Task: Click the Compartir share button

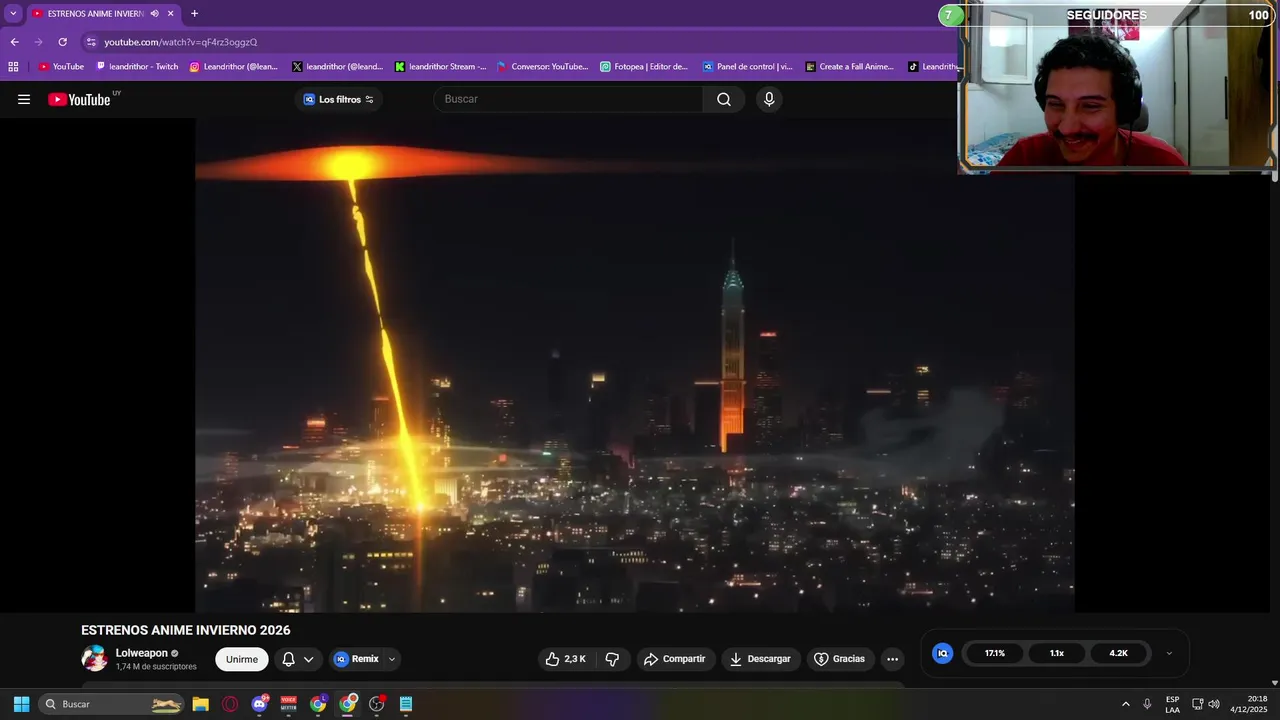Action: coord(675,659)
